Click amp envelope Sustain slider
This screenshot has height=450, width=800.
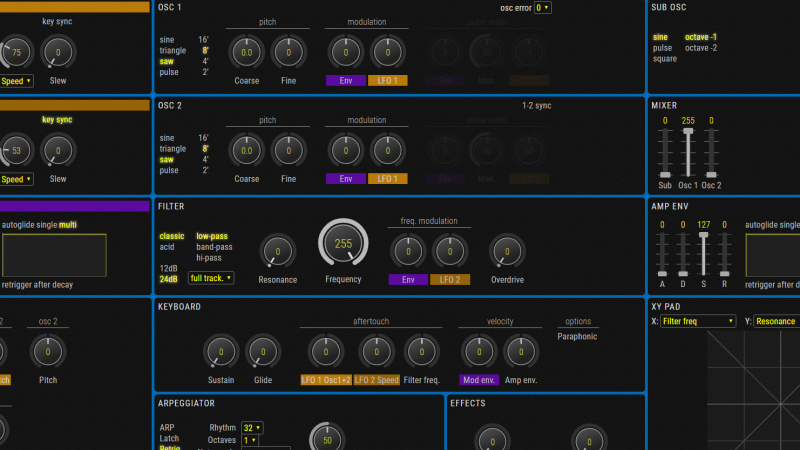pos(704,254)
